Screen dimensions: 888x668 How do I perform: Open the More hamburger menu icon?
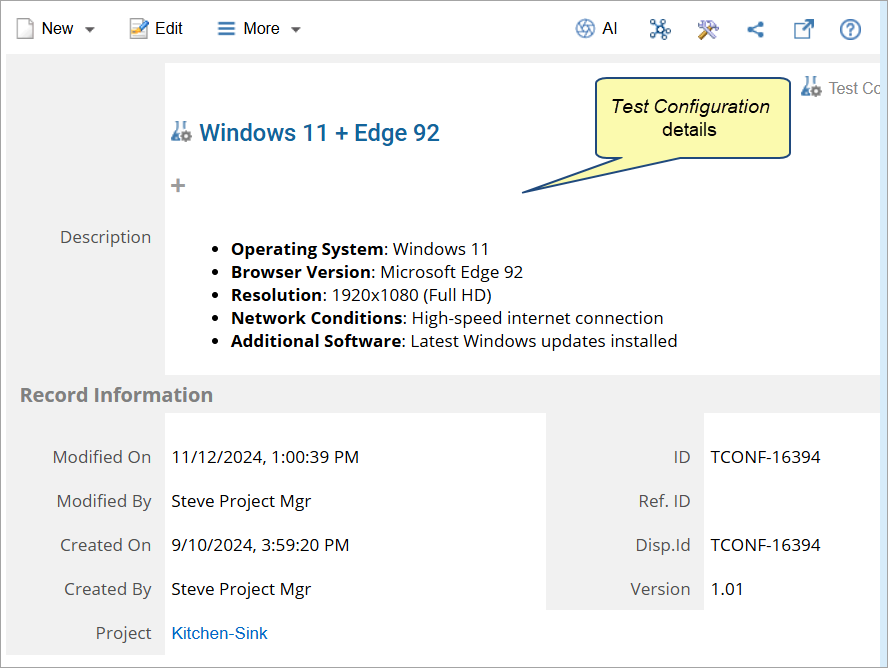[226, 29]
